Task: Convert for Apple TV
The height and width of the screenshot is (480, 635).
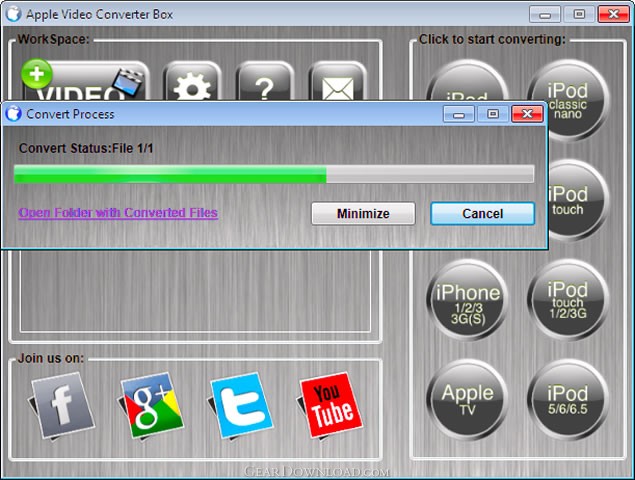Action: coord(467,400)
